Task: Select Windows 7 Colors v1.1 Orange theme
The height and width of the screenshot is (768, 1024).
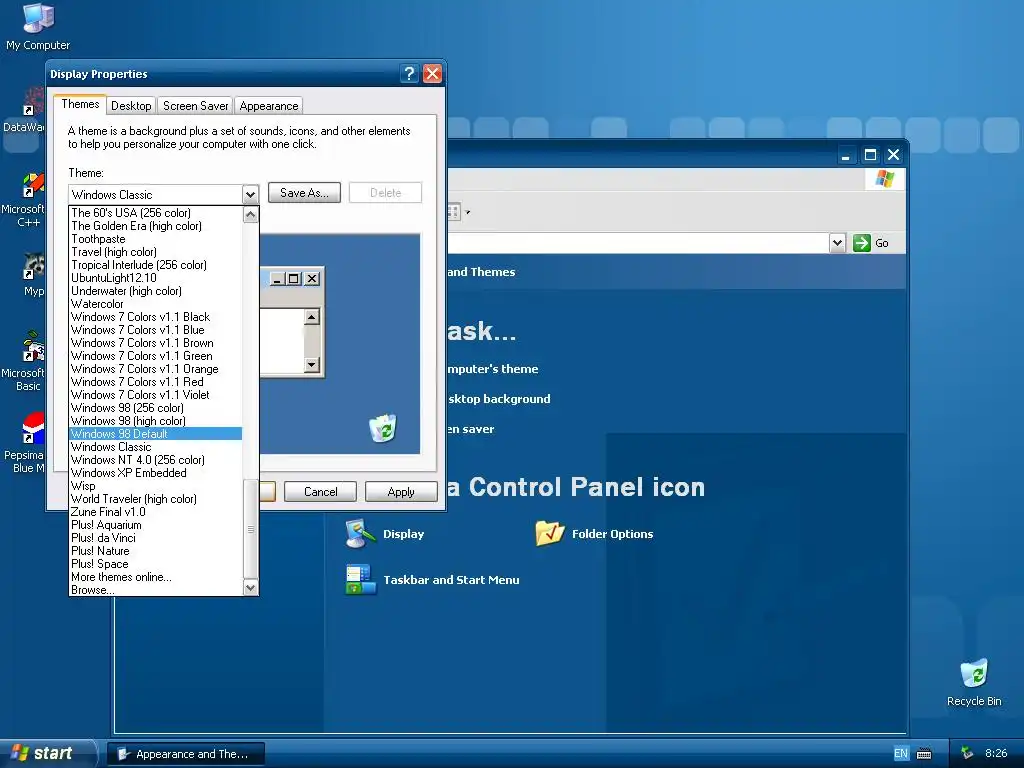Action: (x=155, y=369)
